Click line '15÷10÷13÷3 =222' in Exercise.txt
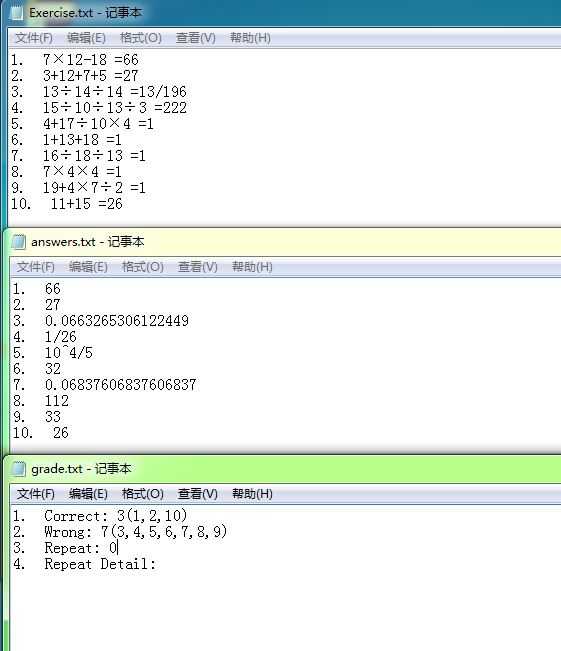The width and height of the screenshot is (561, 651). [115, 108]
